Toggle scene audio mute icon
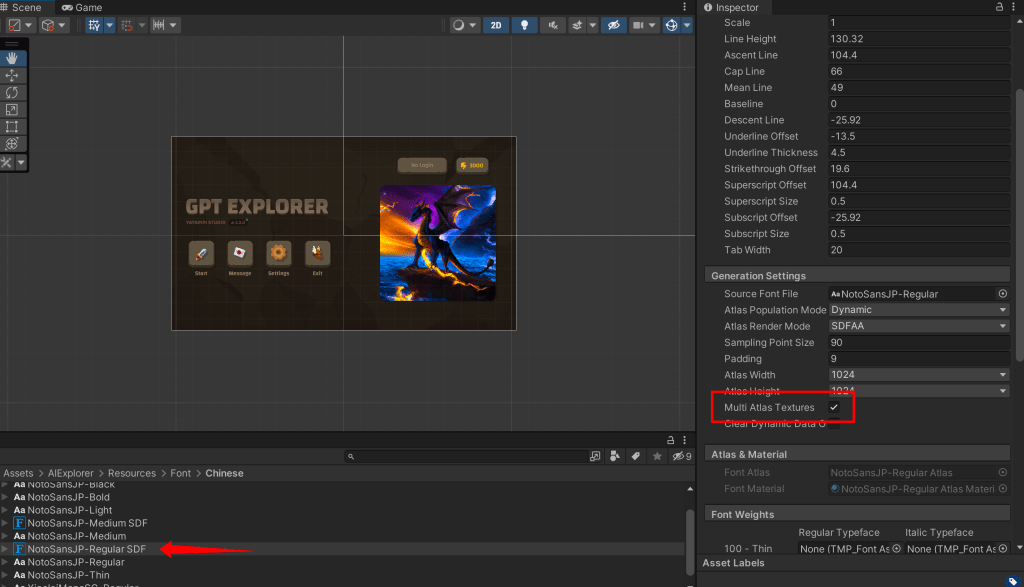The image size is (1024, 587). [x=552, y=25]
